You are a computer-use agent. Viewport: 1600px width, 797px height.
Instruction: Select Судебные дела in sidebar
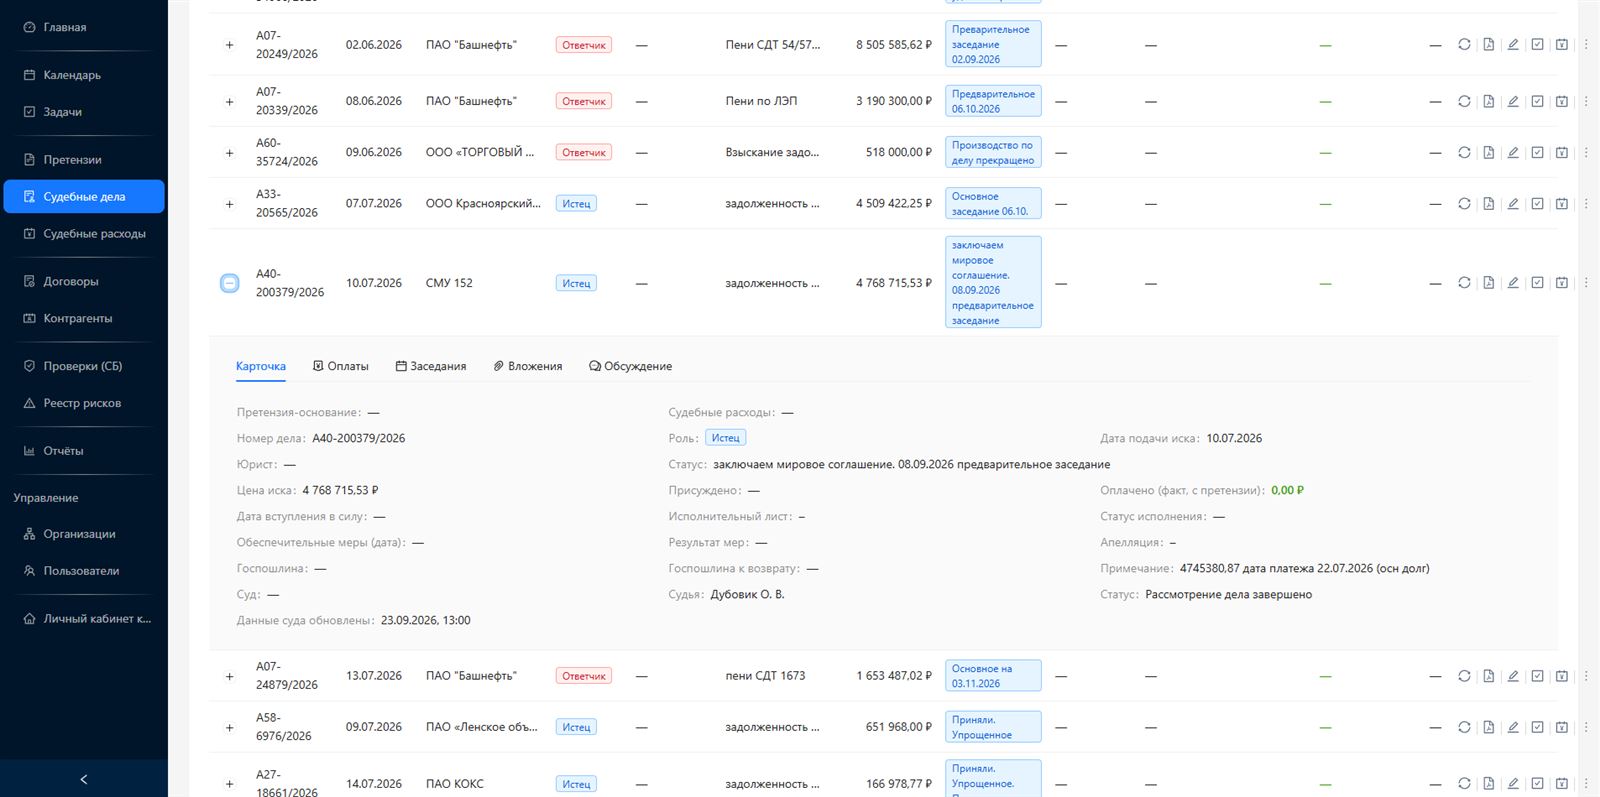click(x=84, y=197)
